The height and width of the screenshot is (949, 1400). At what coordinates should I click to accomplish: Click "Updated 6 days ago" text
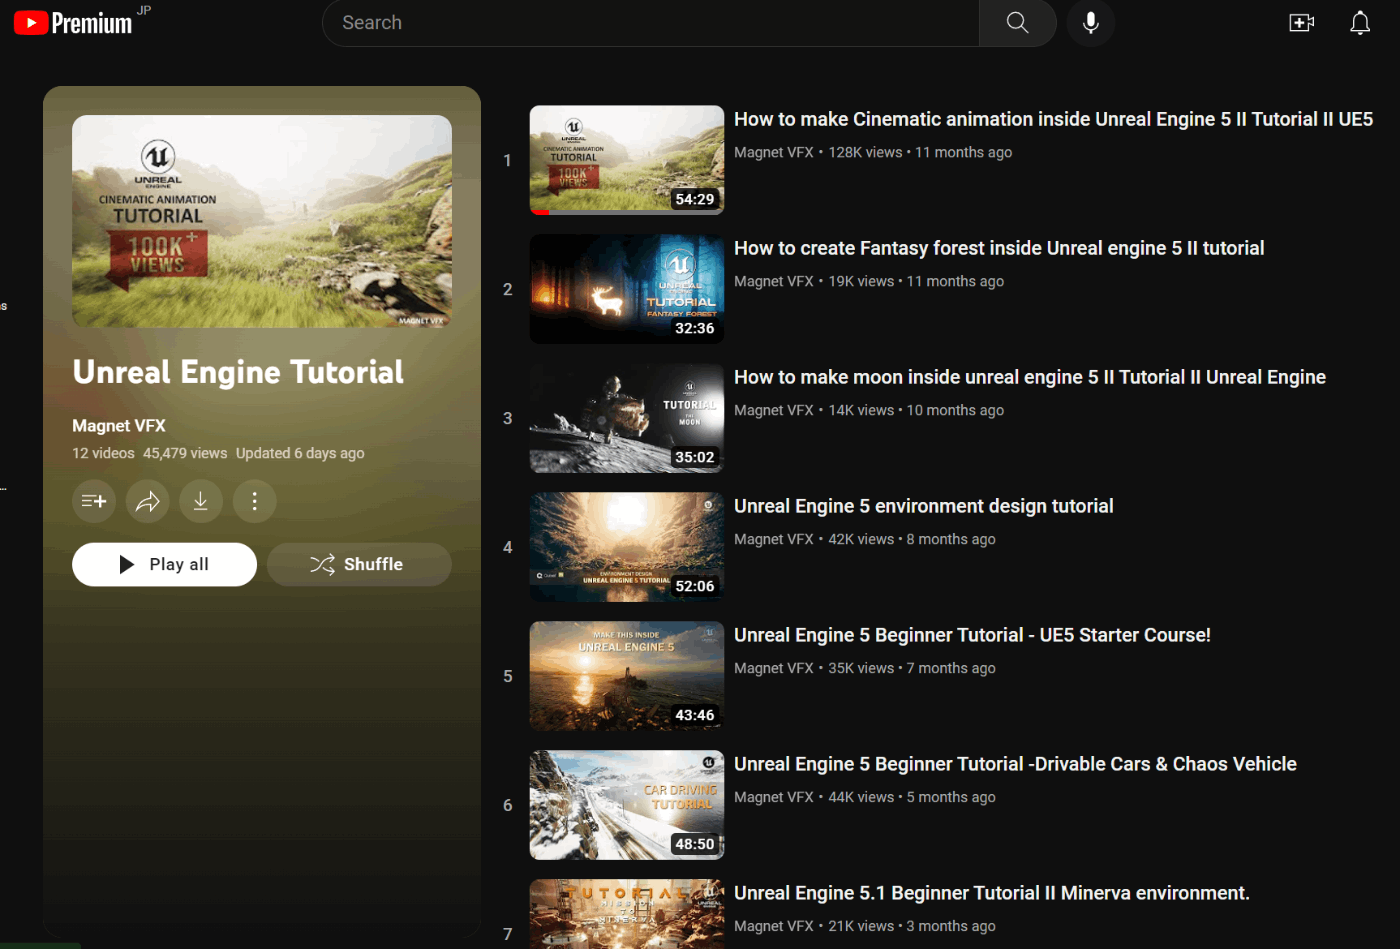300,453
